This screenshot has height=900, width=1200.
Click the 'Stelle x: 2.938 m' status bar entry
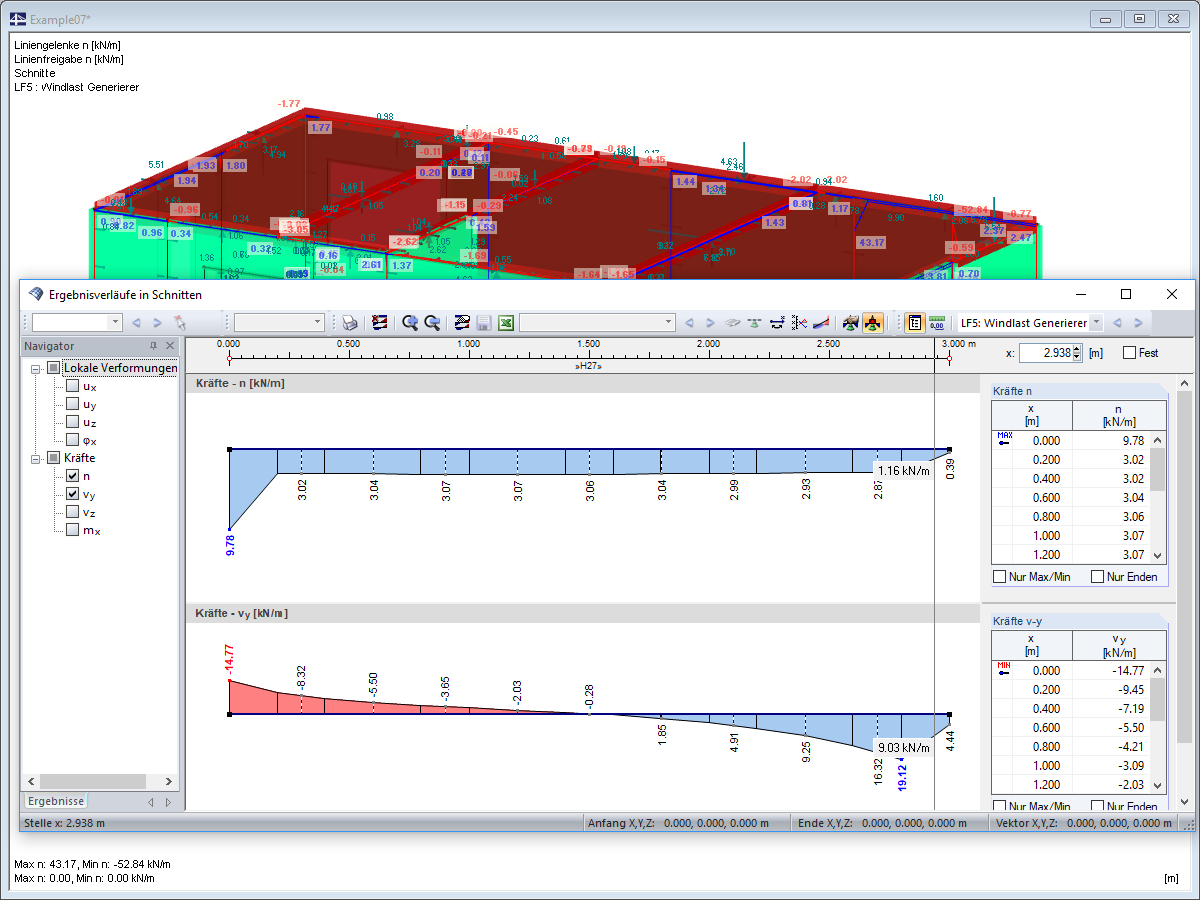(x=65, y=823)
